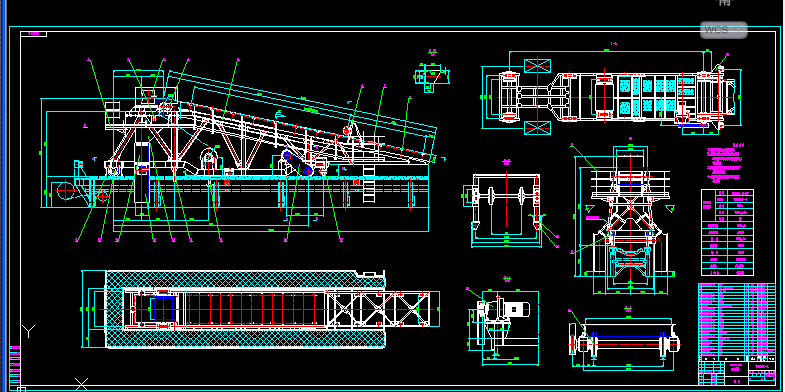
Task: Select the top plan view in the upper right
Action: [x=611, y=93]
